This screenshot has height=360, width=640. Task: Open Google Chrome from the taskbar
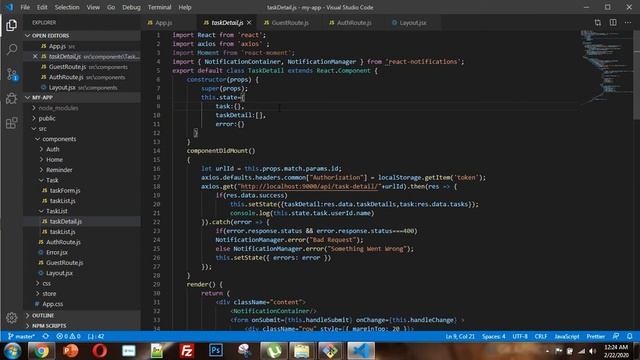pyautogui.click(x=41, y=351)
